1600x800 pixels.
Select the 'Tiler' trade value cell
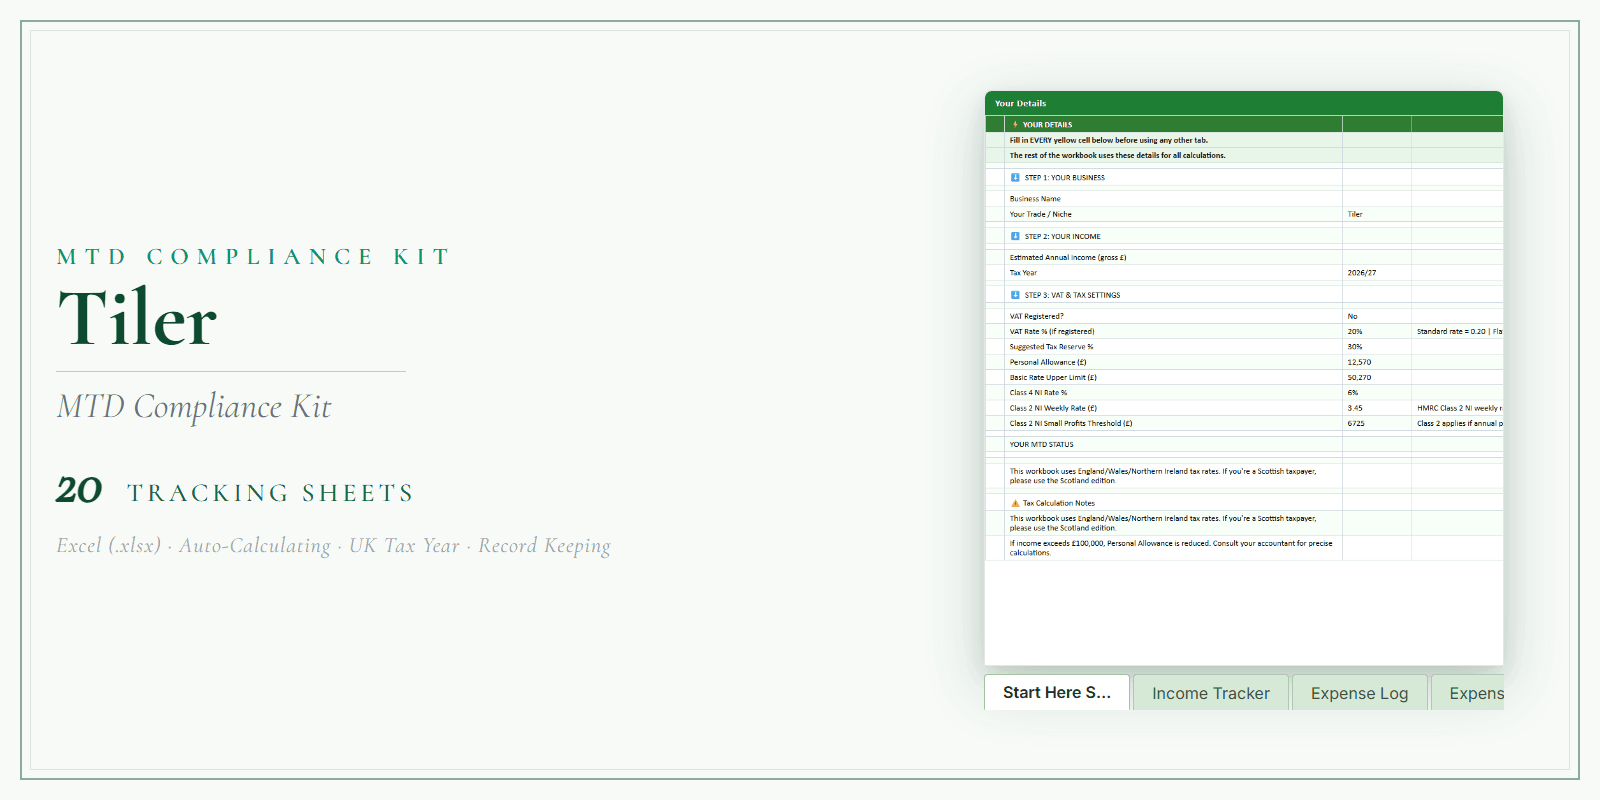pos(1376,214)
